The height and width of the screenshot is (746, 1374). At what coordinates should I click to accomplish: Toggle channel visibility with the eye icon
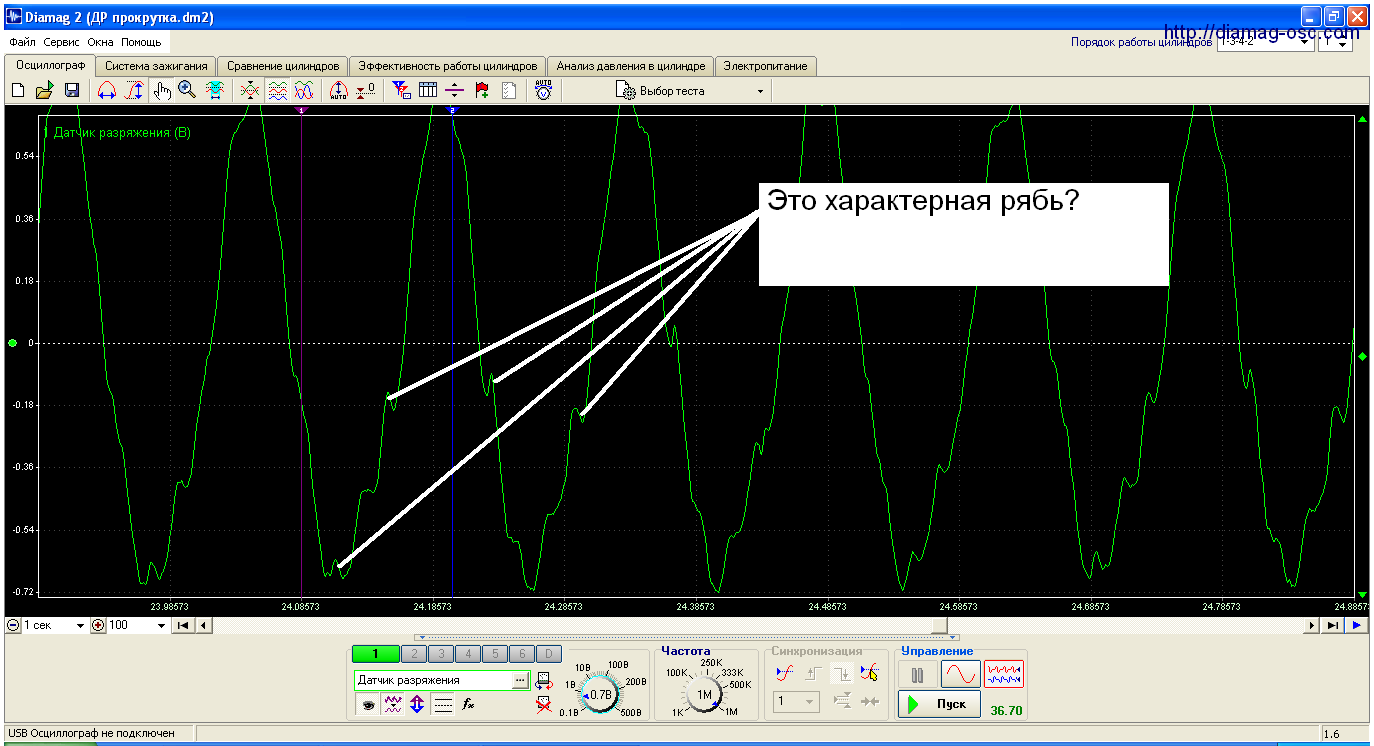pyautogui.click(x=368, y=704)
